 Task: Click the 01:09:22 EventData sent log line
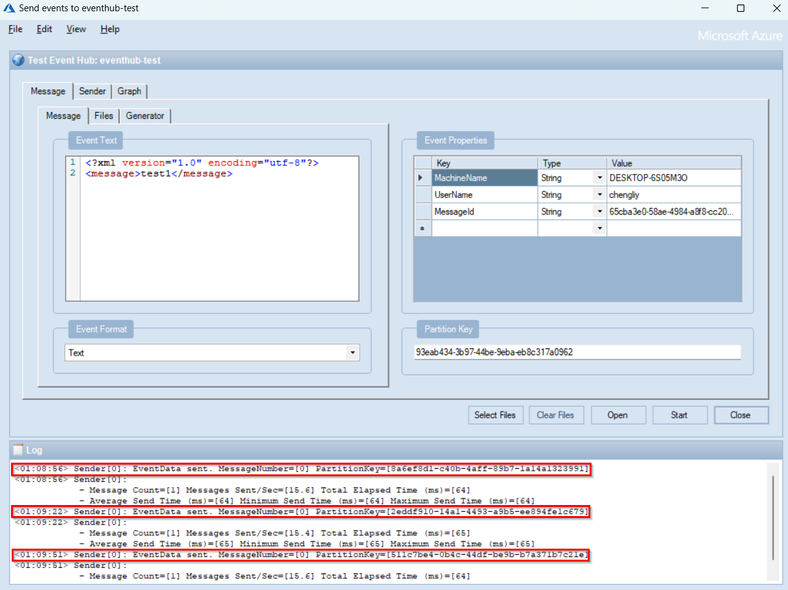click(x=302, y=512)
